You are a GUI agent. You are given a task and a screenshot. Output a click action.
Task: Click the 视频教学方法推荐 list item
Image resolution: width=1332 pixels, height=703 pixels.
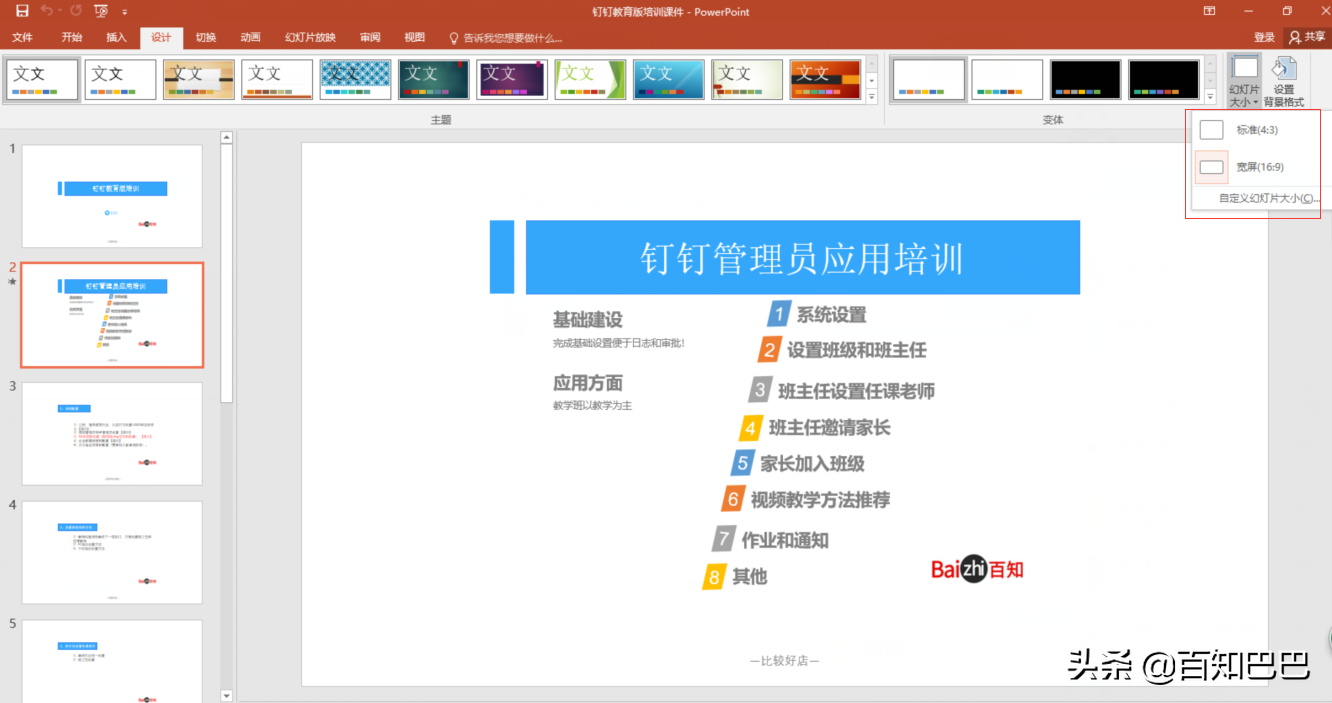820,500
